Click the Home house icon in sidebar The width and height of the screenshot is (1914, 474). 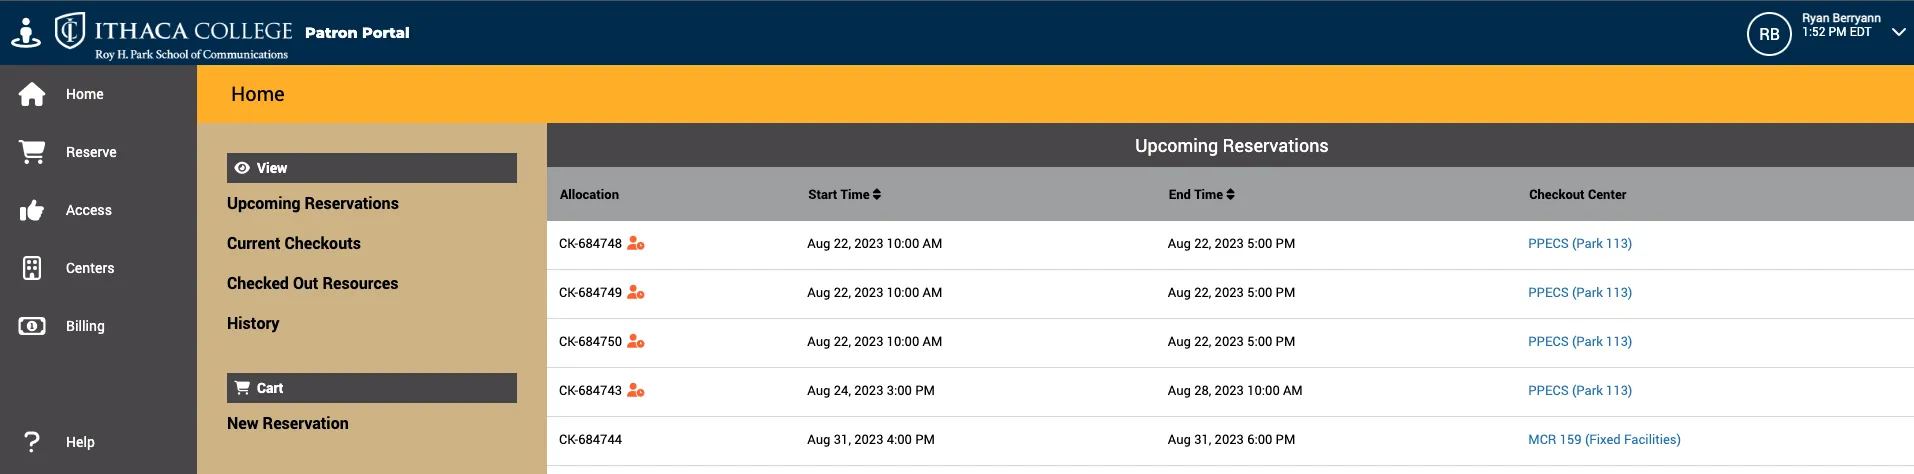click(x=32, y=94)
